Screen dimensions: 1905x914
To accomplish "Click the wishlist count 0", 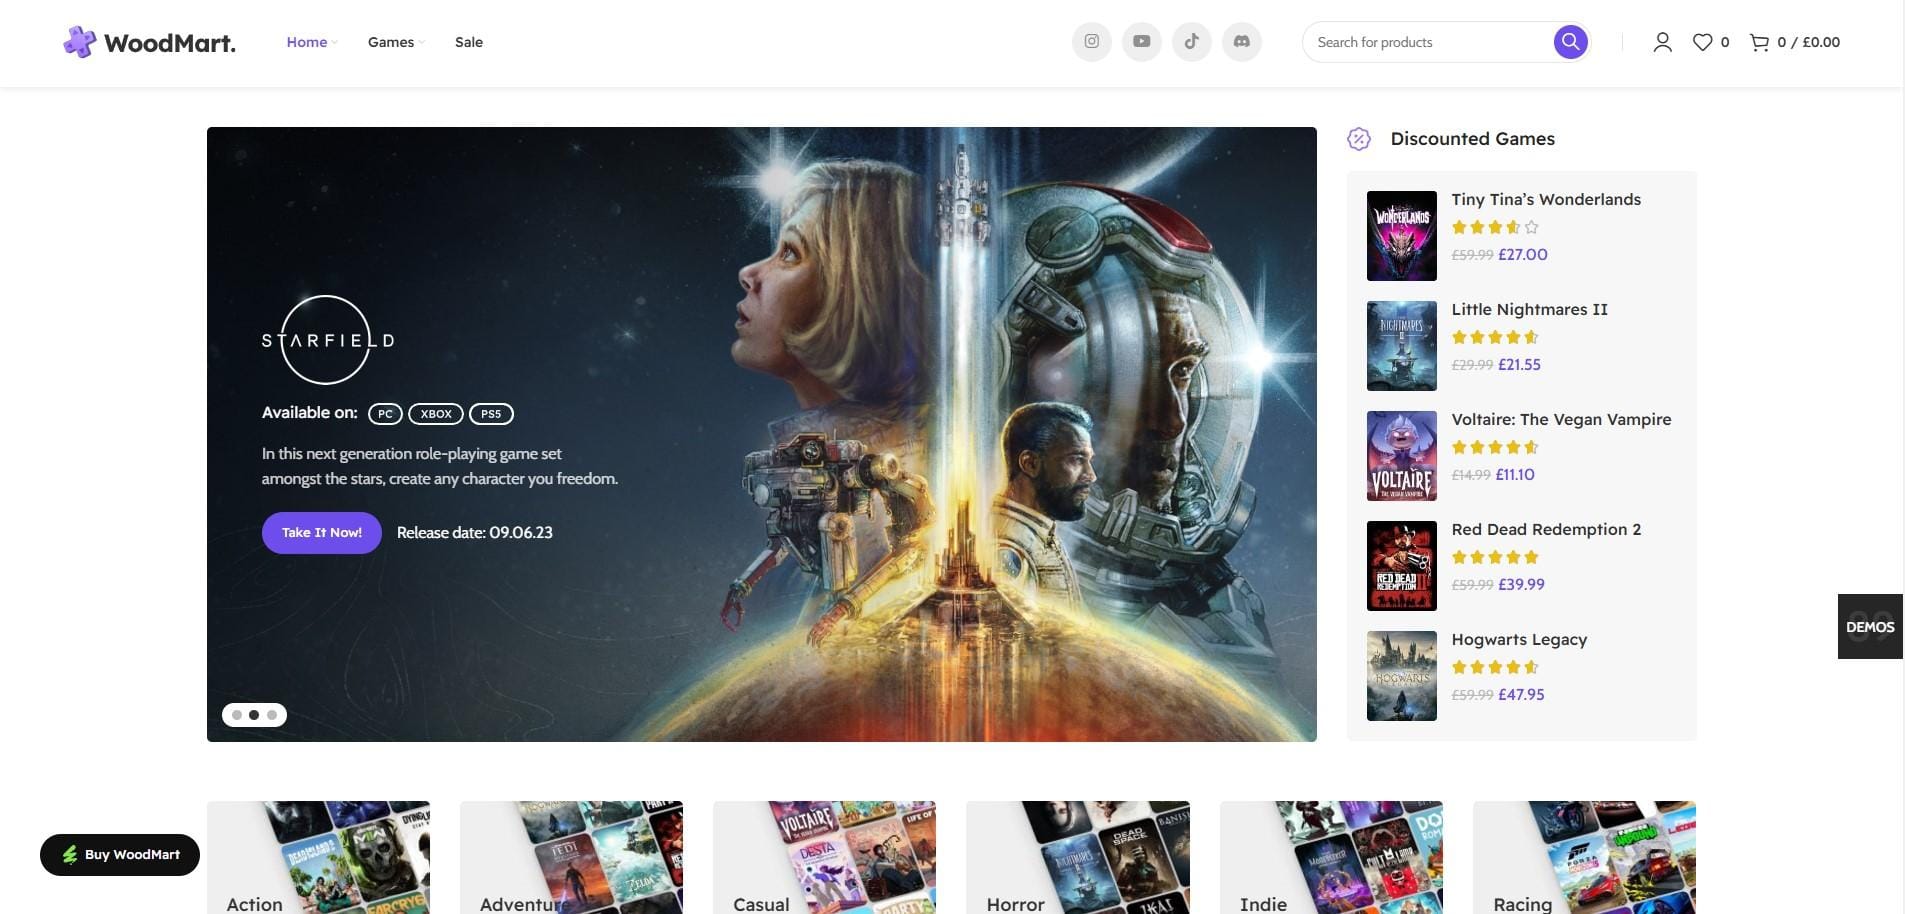I will 1725,42.
